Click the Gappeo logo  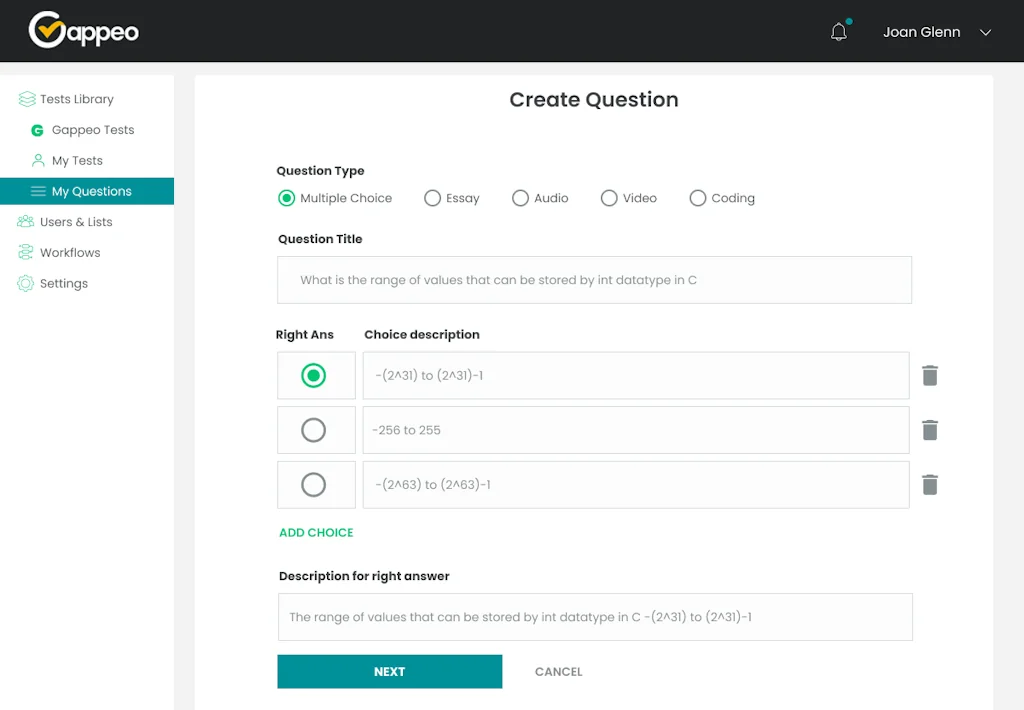click(82, 31)
